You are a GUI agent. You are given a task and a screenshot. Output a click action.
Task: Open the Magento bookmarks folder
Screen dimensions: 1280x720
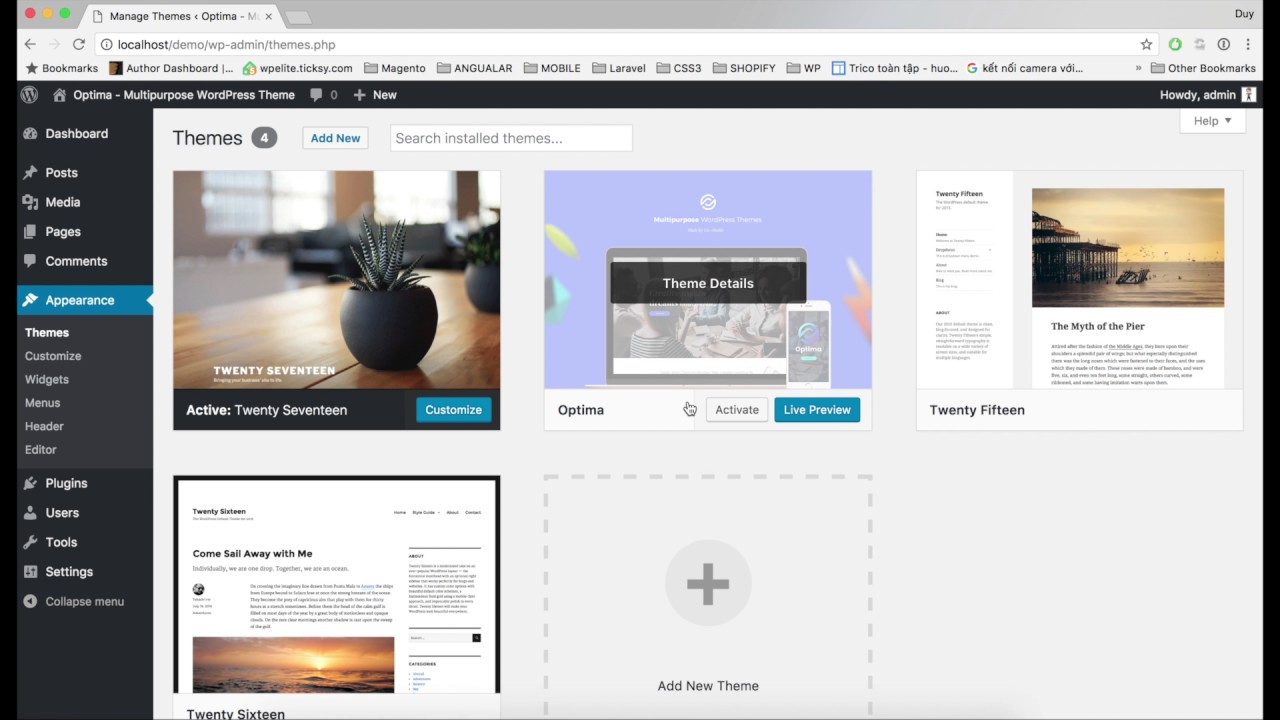pyautogui.click(x=394, y=68)
